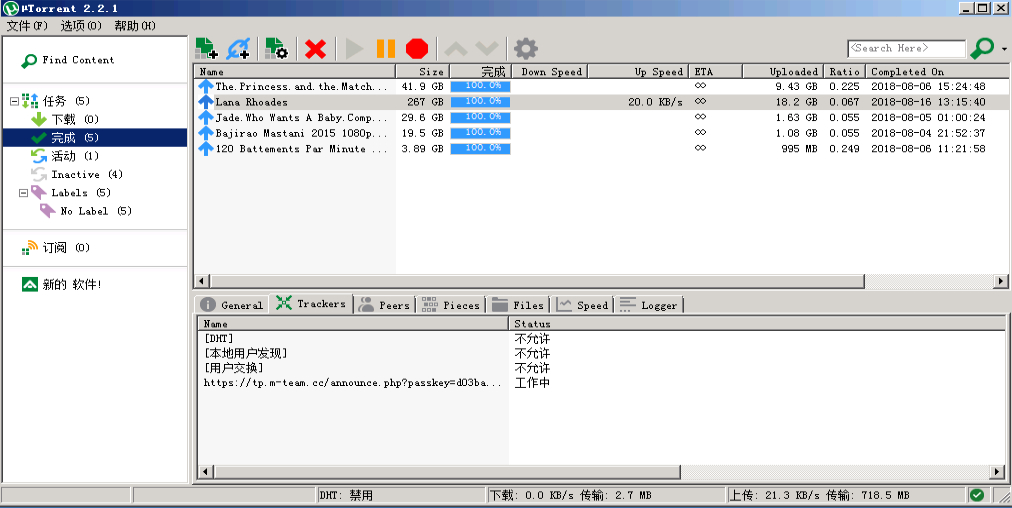
Task: Switch to Peers tab
Action: 385,305
